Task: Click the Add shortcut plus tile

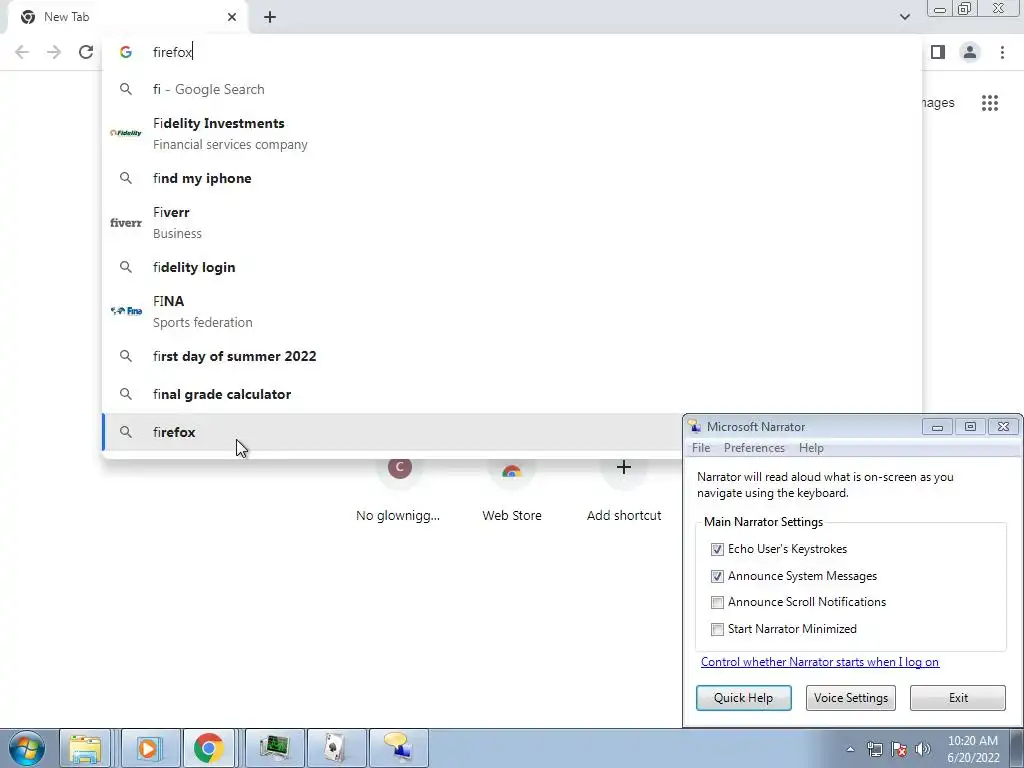Action: coord(624,490)
